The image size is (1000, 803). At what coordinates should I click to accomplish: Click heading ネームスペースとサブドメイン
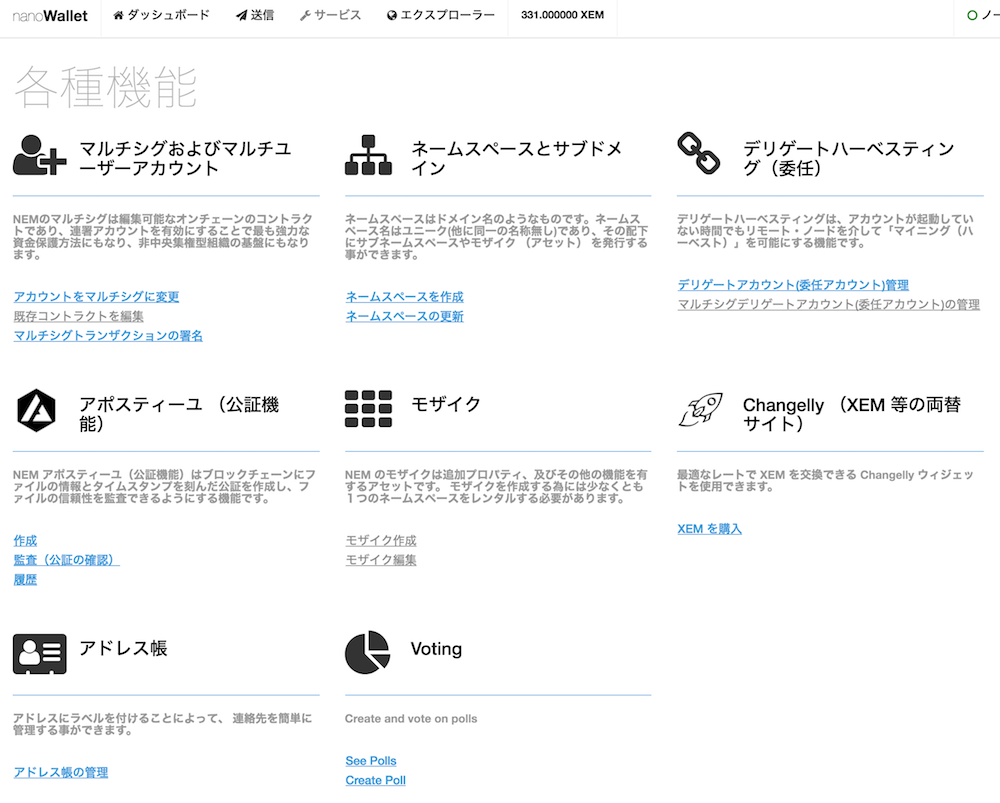tap(517, 158)
